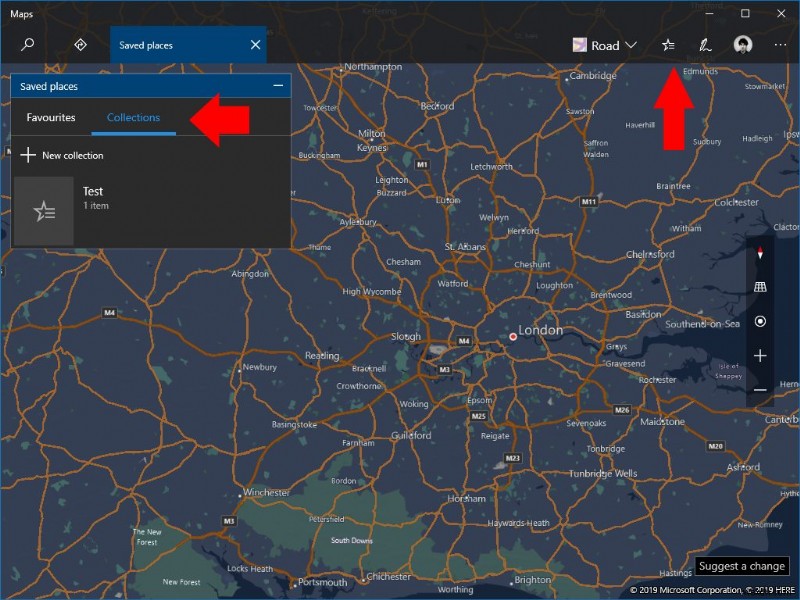Image resolution: width=800 pixels, height=600 pixels.
Task: Open the See more menu
Action: click(x=780, y=45)
